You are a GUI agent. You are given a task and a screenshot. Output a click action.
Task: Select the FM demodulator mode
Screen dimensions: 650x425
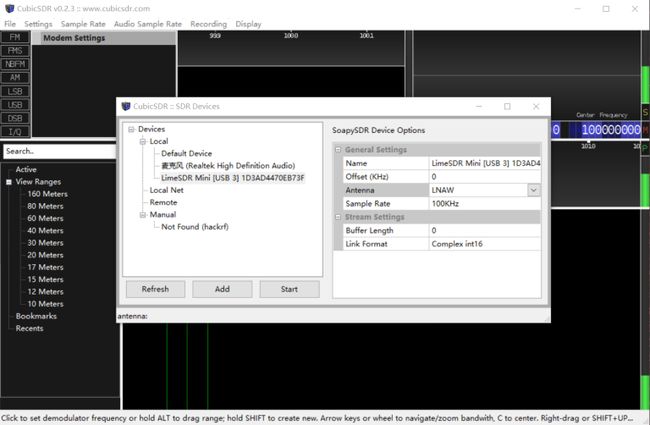coord(15,37)
